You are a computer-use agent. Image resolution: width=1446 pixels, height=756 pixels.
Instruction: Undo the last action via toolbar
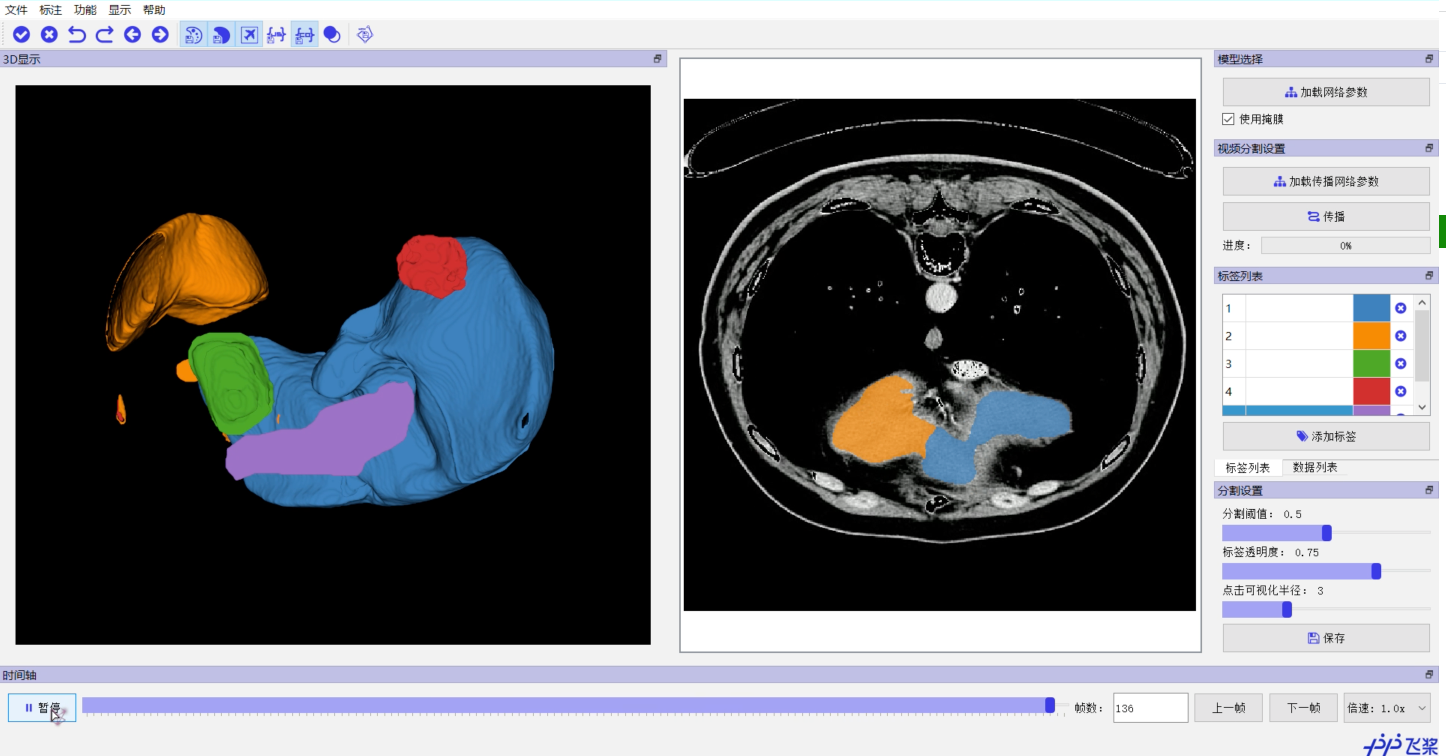point(77,35)
